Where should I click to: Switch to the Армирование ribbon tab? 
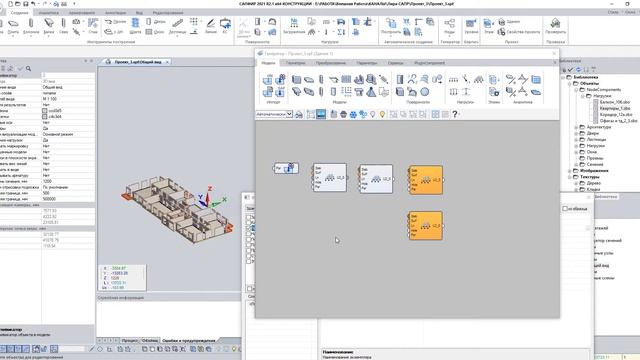click(x=82, y=13)
